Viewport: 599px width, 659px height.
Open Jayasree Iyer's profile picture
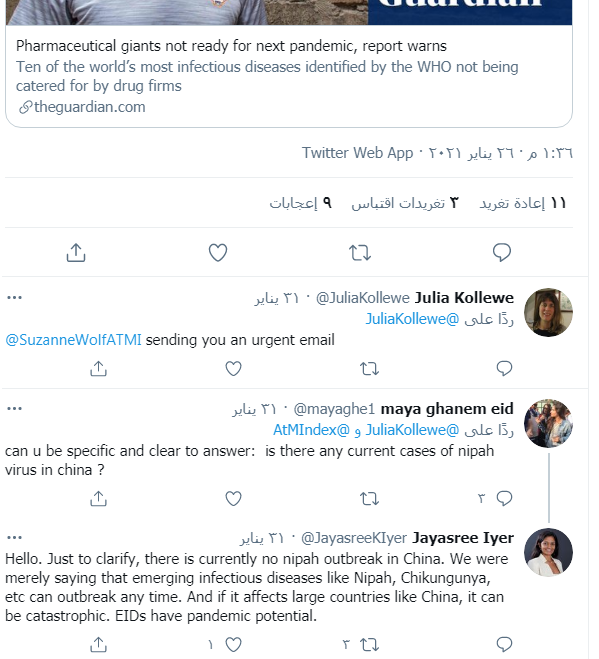[548, 552]
